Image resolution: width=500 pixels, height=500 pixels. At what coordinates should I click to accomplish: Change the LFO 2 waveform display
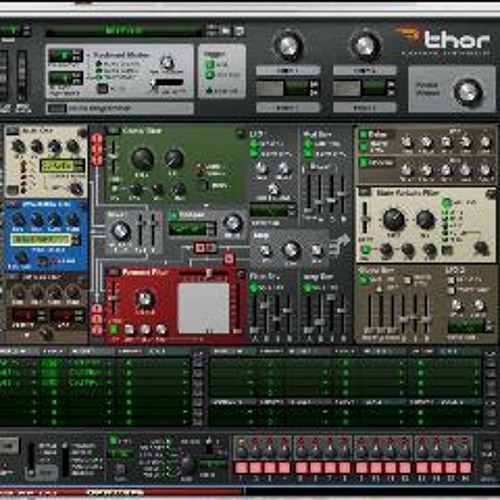466,326
